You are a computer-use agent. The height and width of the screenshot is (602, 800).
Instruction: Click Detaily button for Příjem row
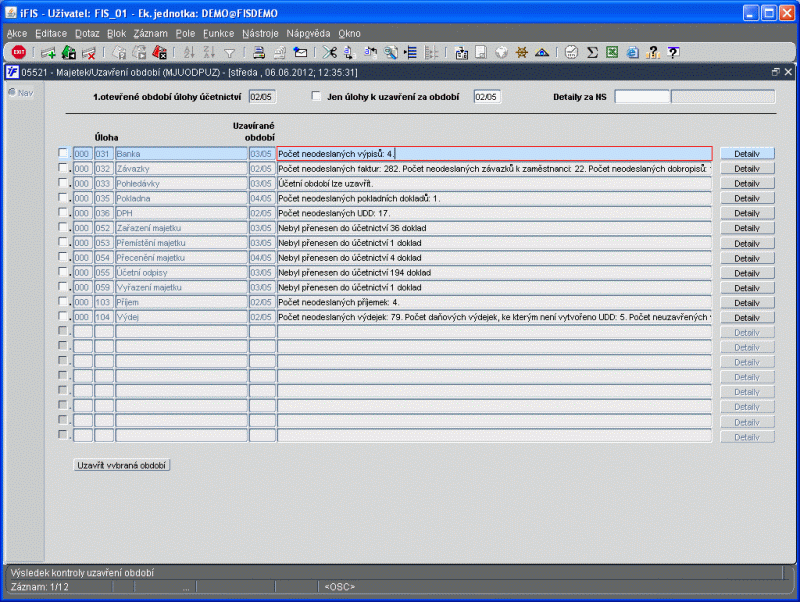(x=747, y=303)
